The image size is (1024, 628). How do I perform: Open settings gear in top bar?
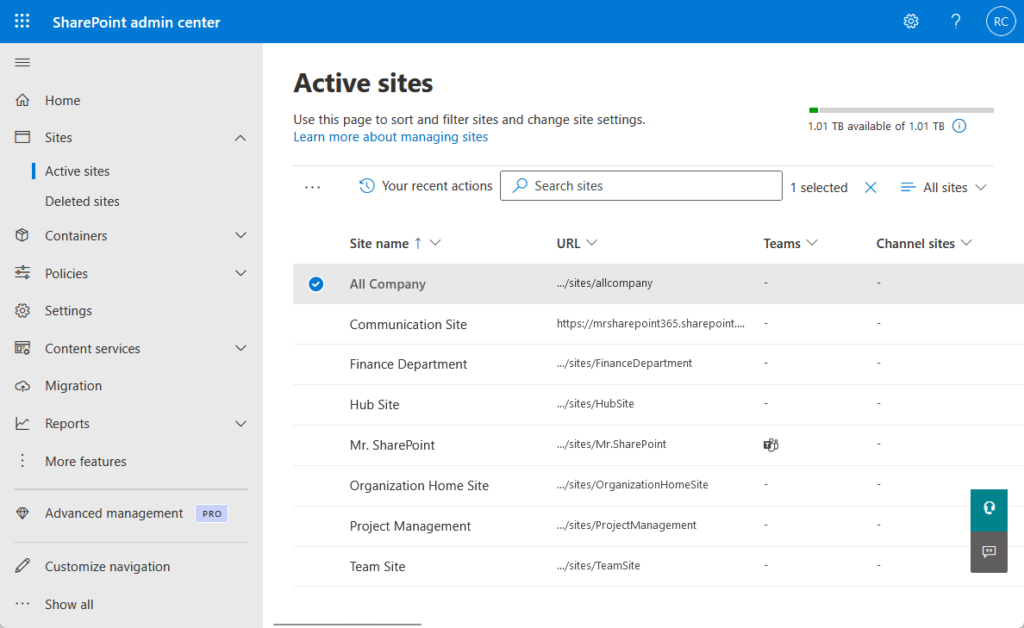[910, 22]
